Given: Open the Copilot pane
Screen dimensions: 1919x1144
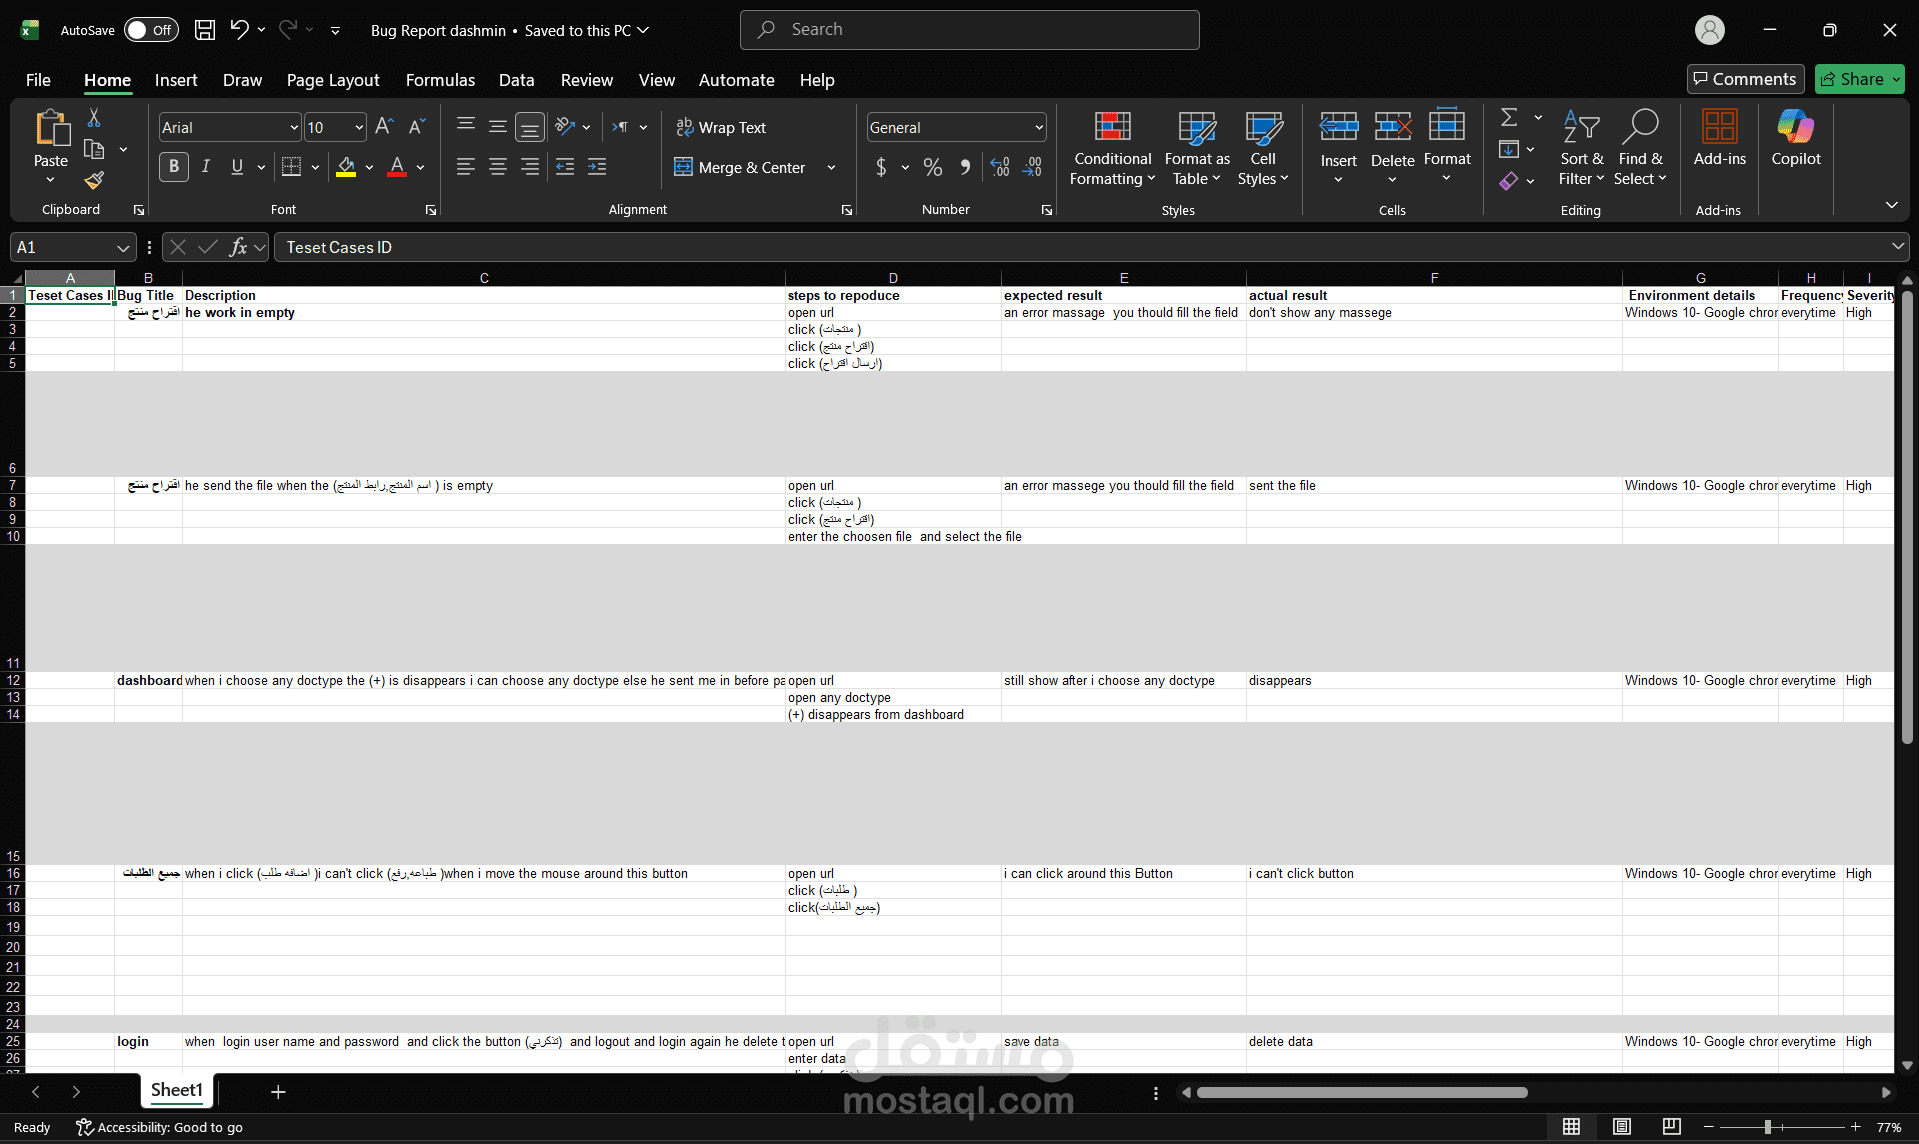Looking at the screenshot, I should [1796, 138].
